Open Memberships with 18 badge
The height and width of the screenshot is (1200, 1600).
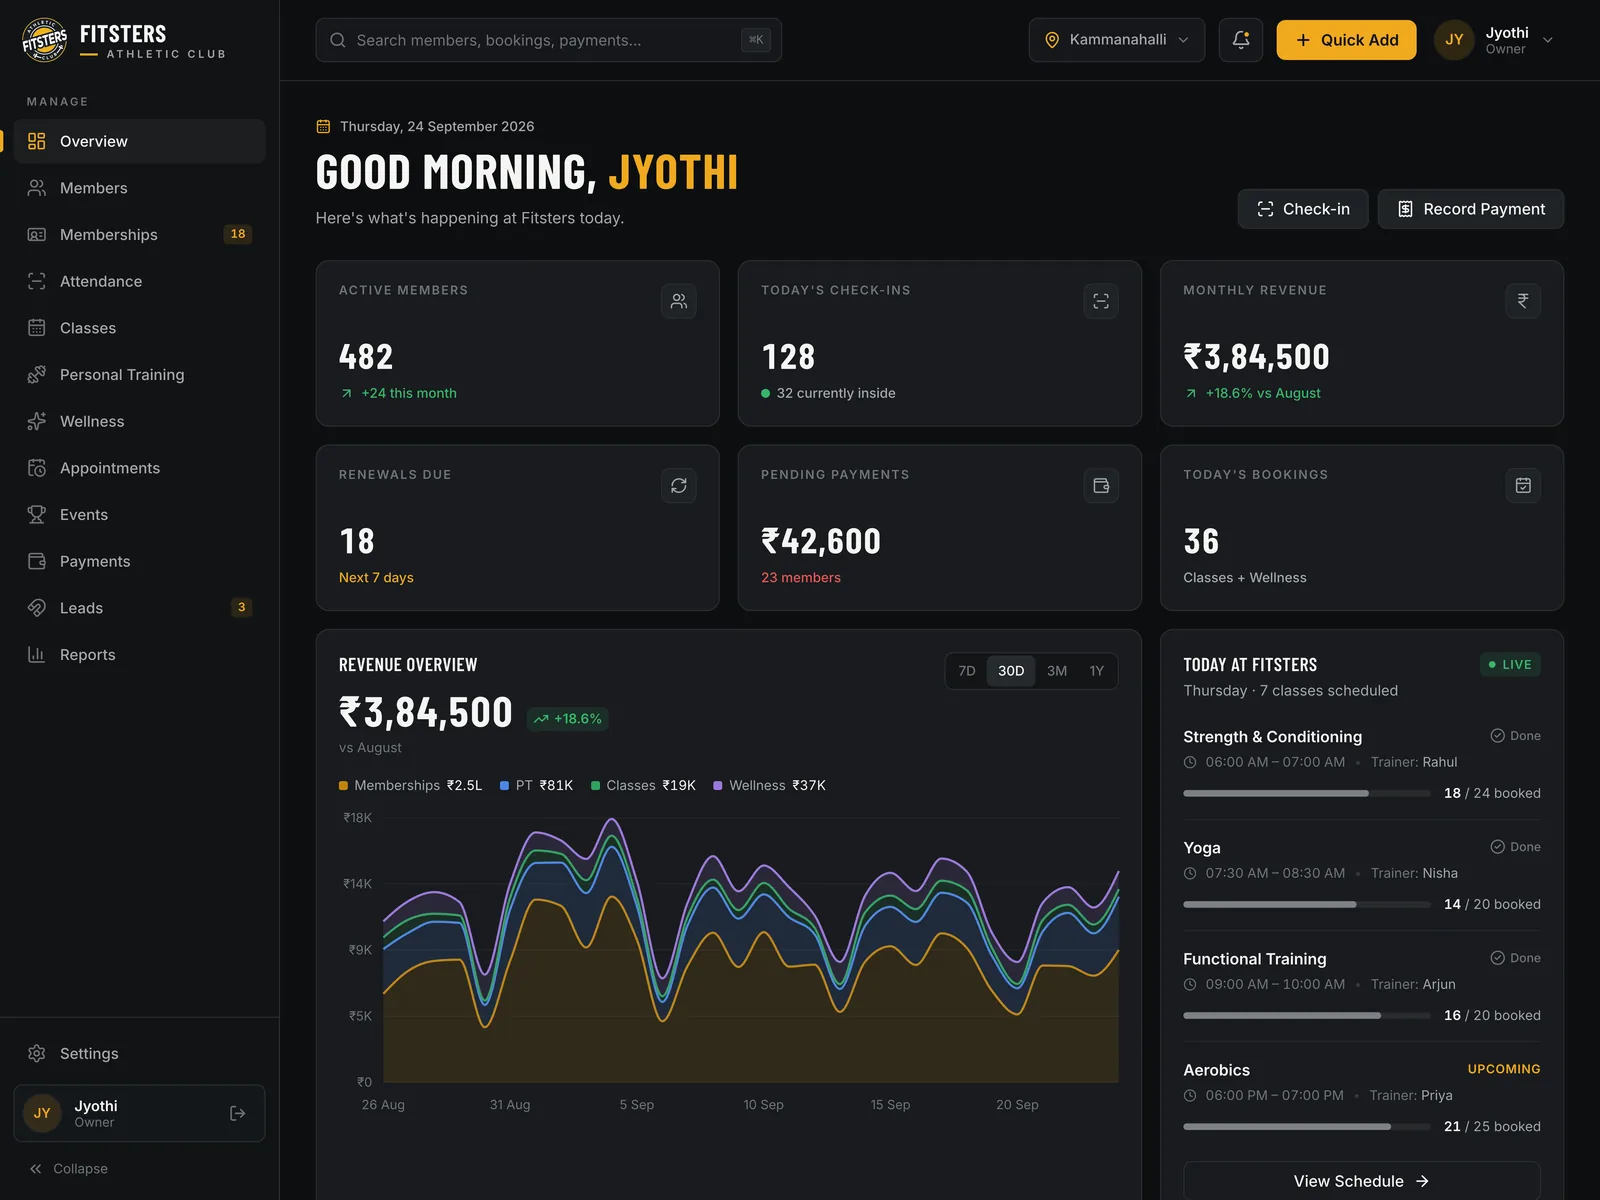coord(139,234)
